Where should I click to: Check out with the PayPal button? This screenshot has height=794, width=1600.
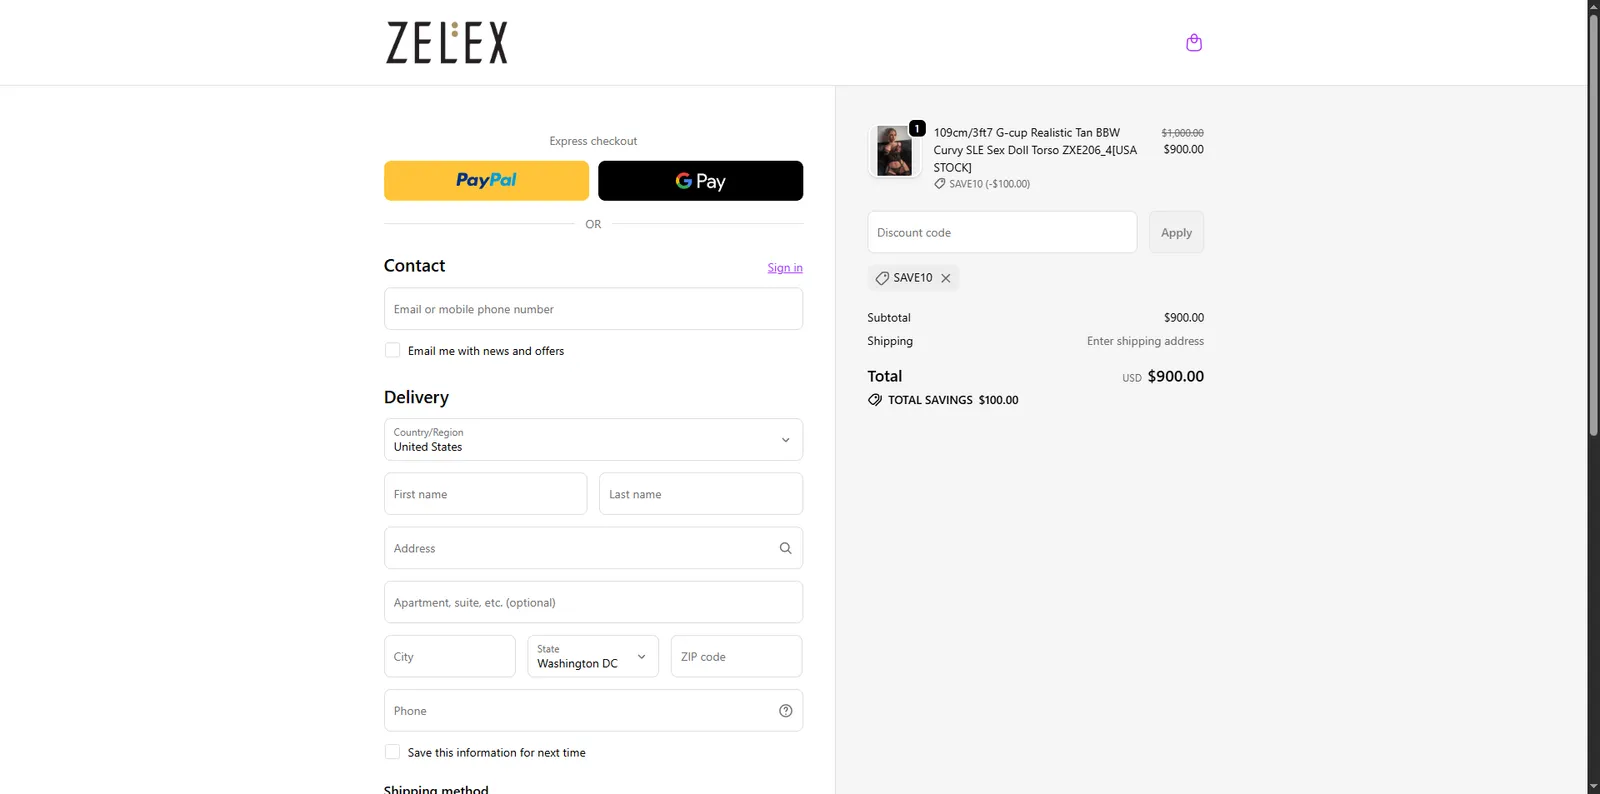tap(486, 180)
